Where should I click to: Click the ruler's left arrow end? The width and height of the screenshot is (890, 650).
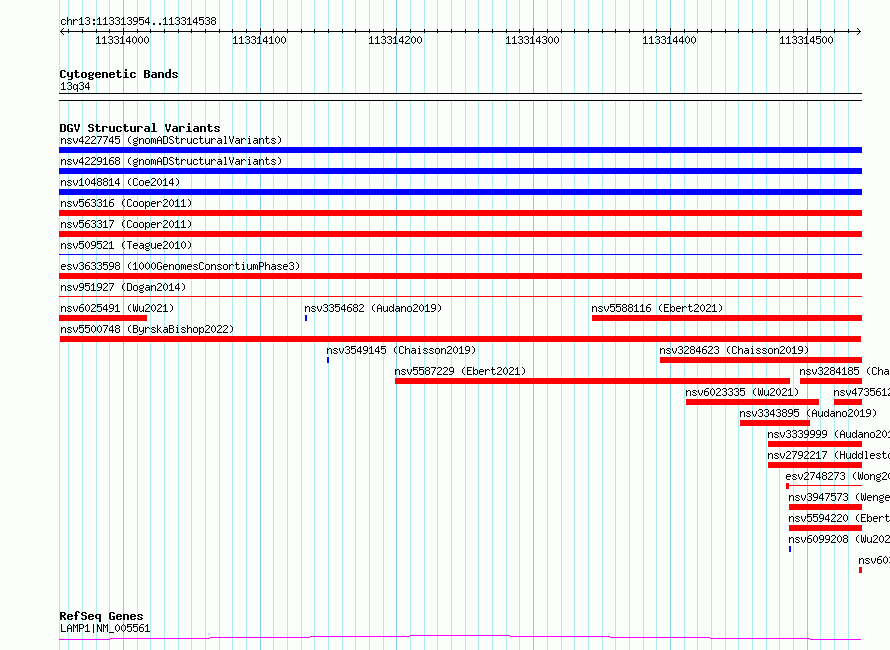coord(62,32)
